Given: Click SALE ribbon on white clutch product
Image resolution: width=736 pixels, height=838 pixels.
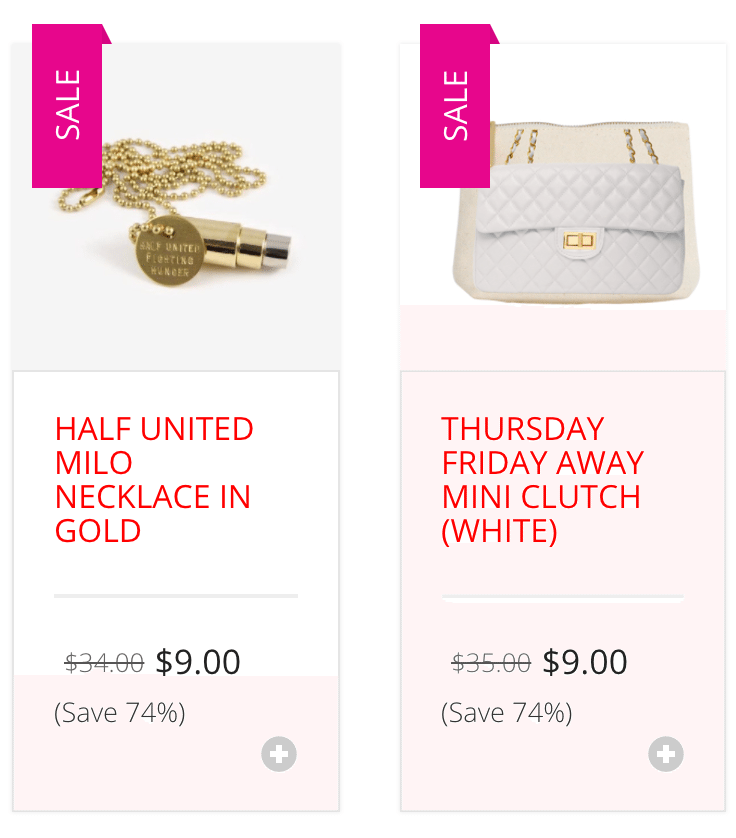Looking at the screenshot, I should [455, 106].
